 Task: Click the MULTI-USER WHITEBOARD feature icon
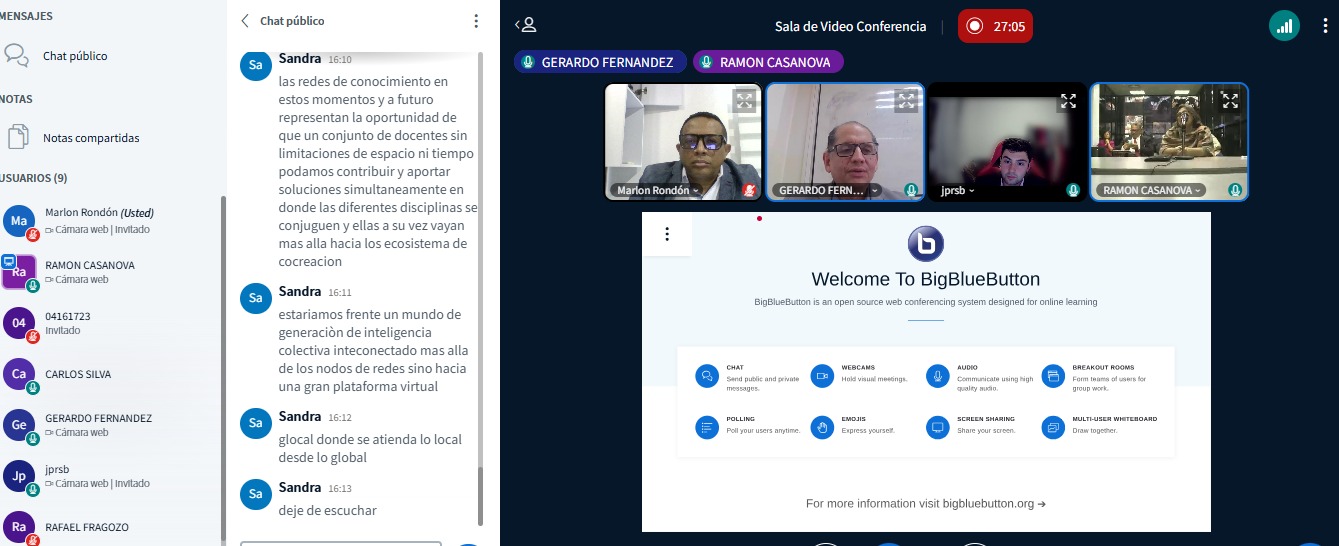pyautogui.click(x=1053, y=427)
